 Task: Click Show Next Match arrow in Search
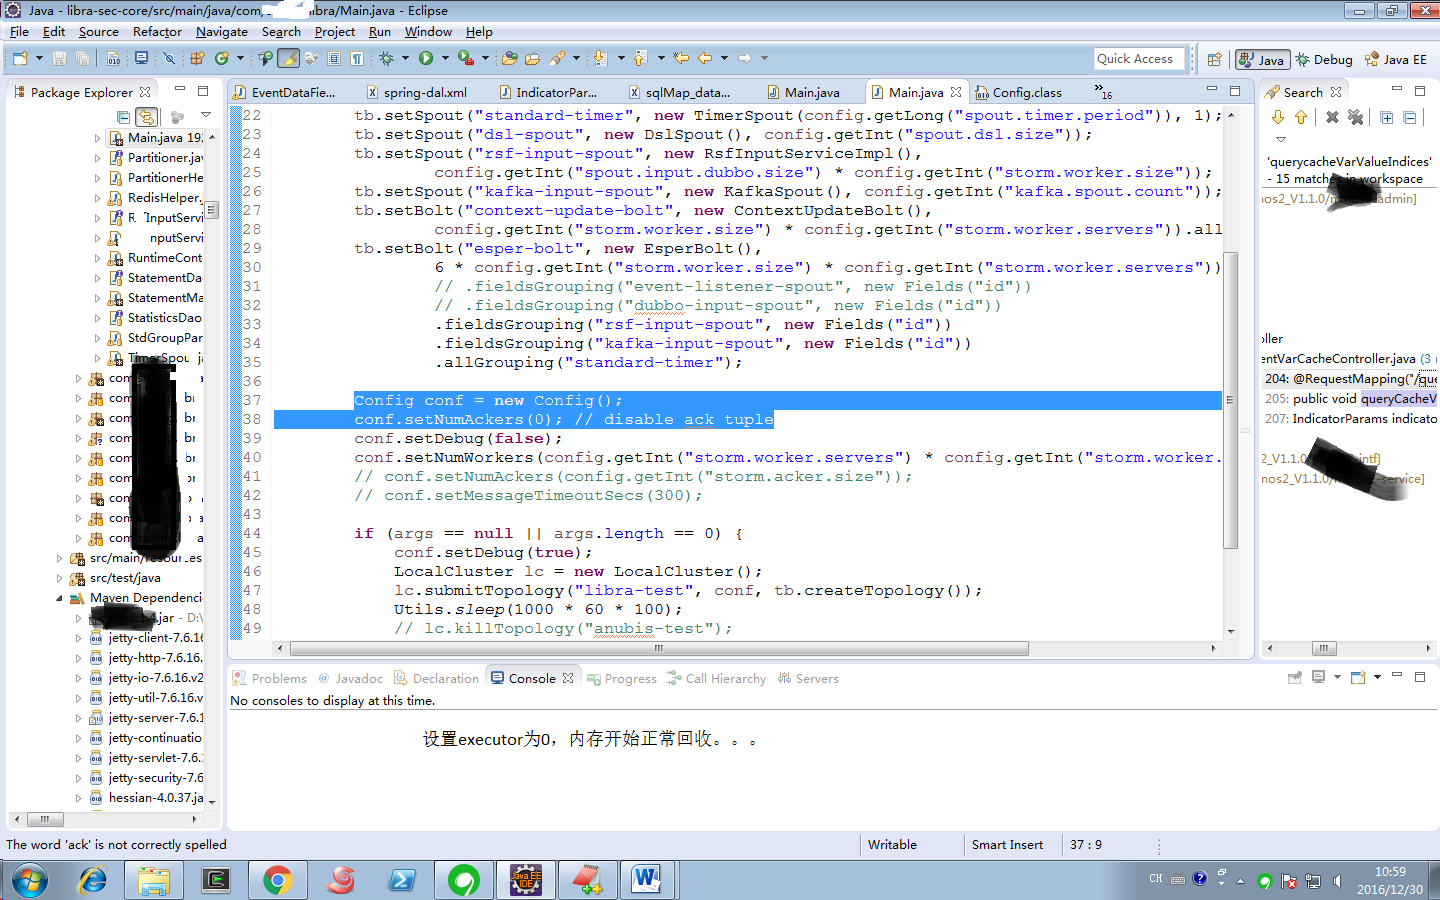pyautogui.click(x=1279, y=117)
